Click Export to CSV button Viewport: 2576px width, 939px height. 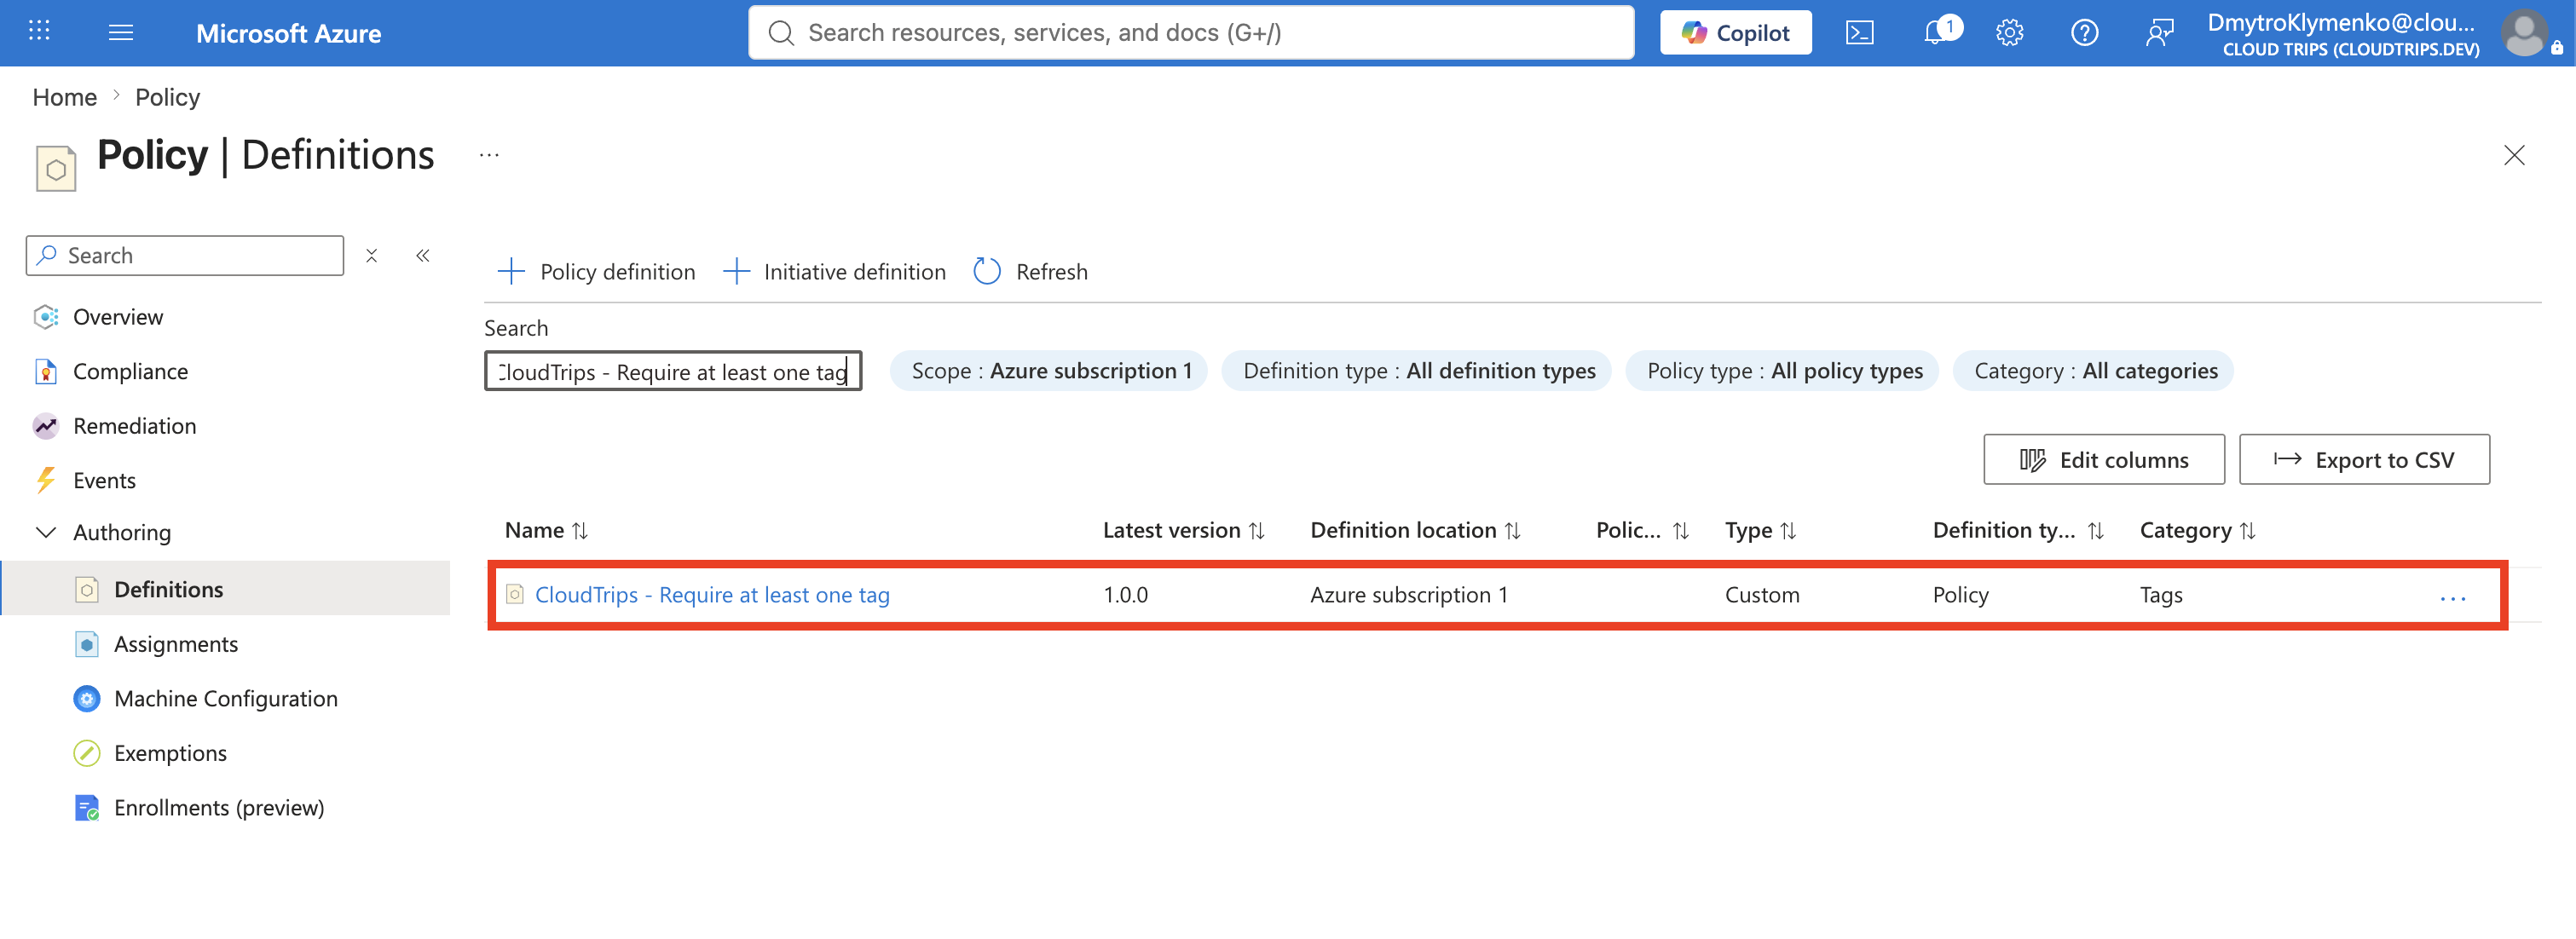click(2364, 459)
